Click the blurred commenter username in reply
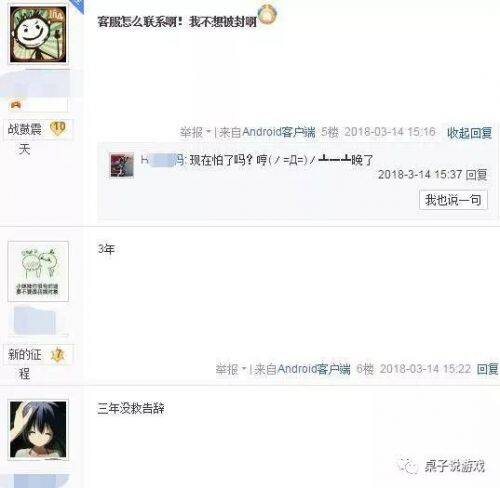The height and width of the screenshot is (488, 500). click(162, 160)
